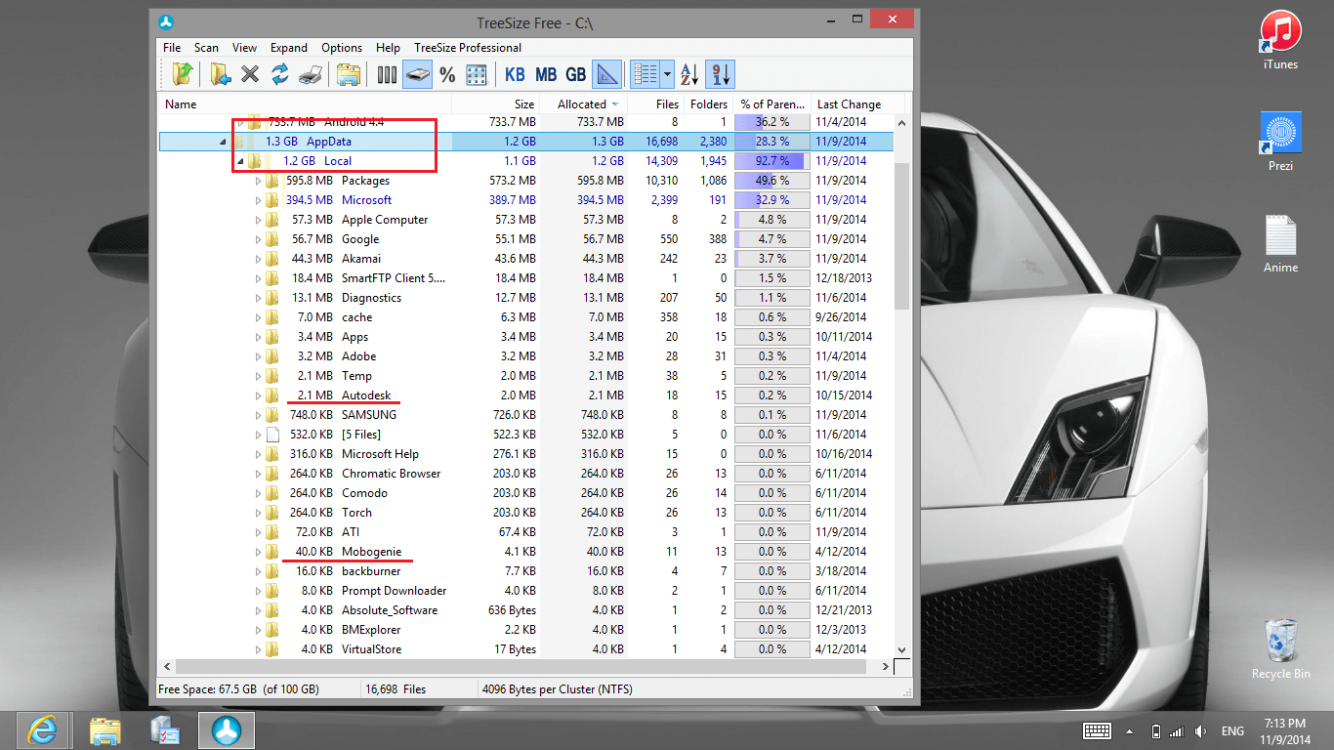Open details view dropdown arrow
The image size is (1334, 750).
click(x=667, y=74)
